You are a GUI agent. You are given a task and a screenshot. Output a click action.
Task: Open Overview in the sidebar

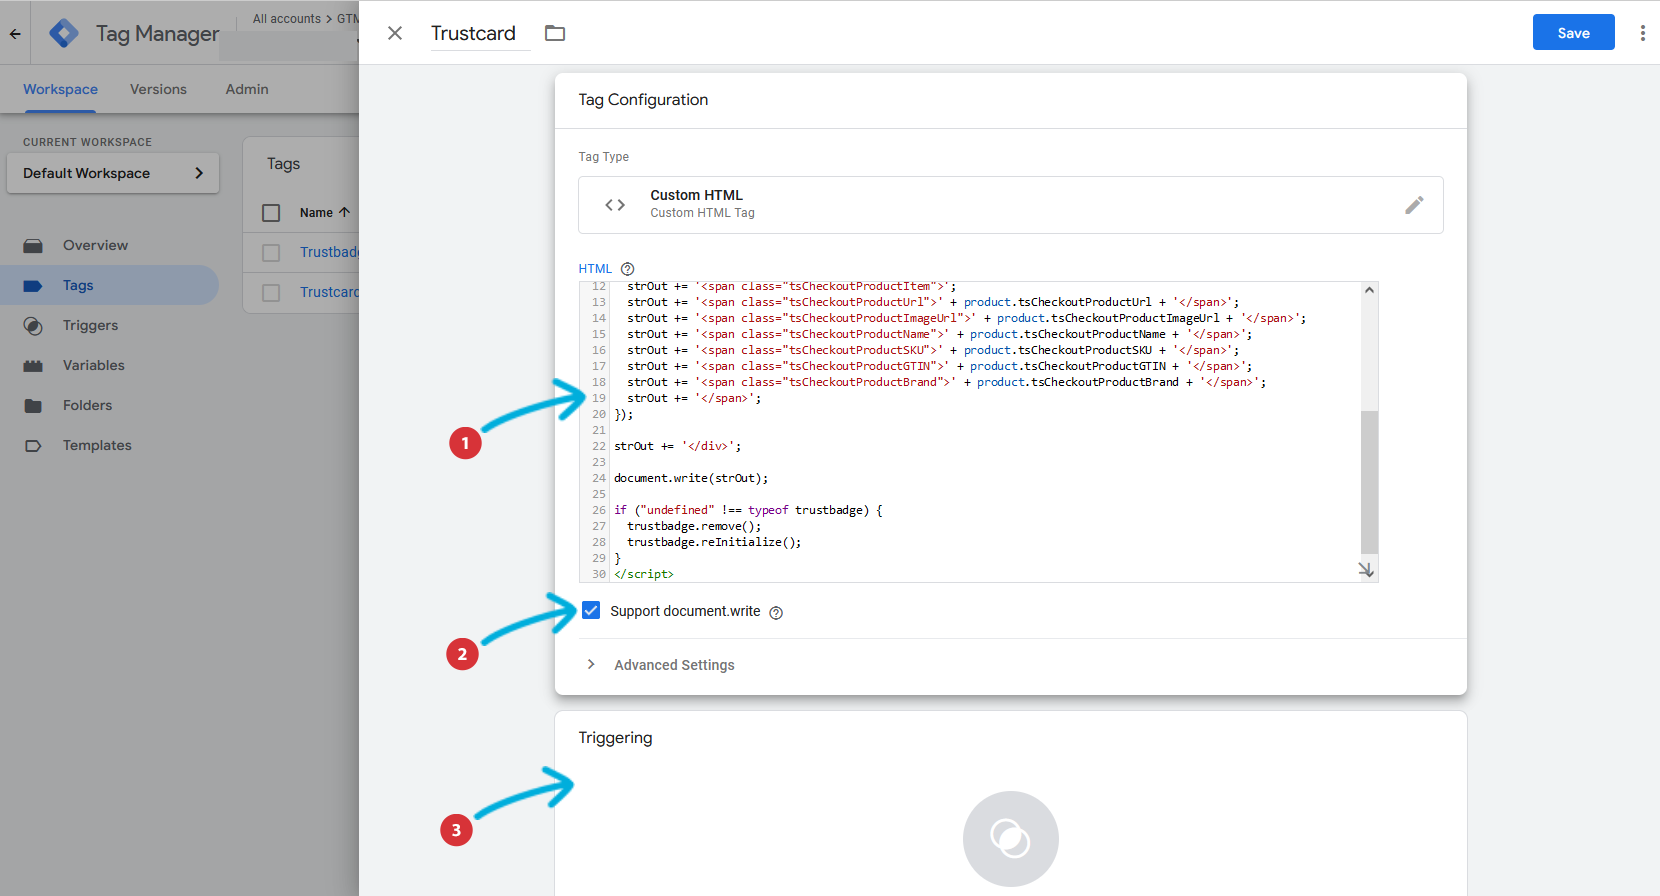(x=95, y=245)
